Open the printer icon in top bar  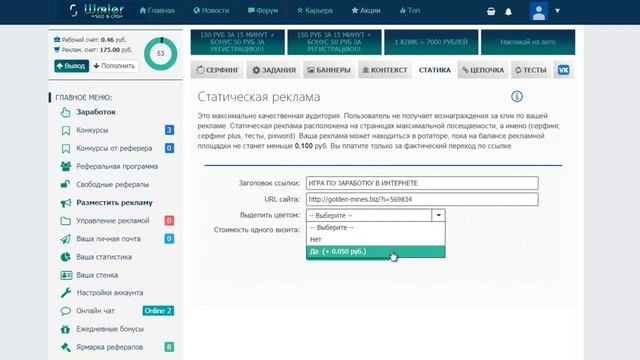point(491,11)
